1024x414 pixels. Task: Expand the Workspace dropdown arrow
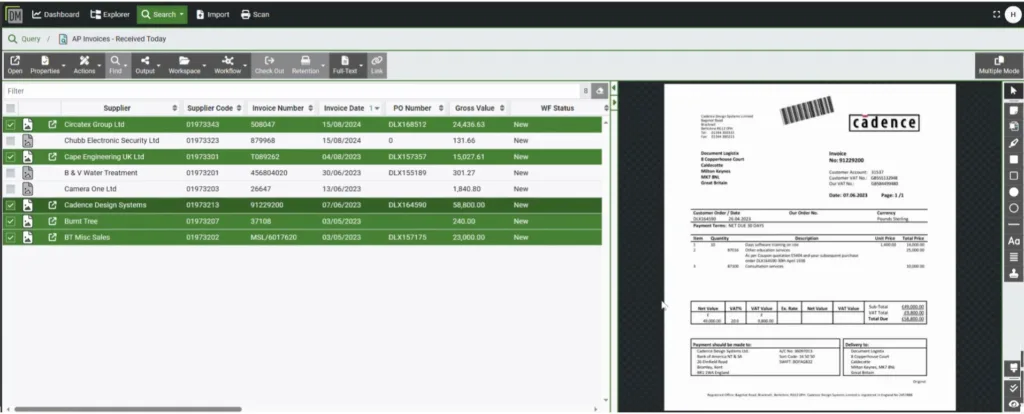pyautogui.click(x=204, y=66)
